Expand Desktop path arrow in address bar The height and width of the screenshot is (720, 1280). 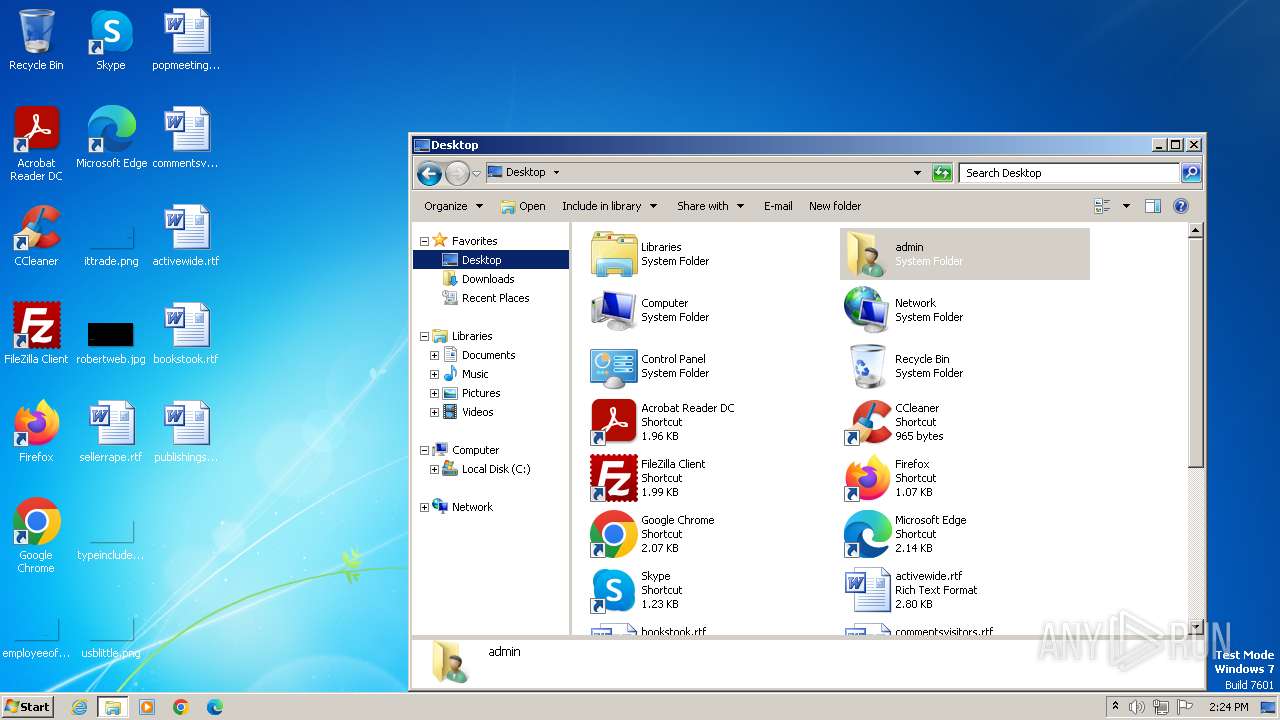pos(556,173)
